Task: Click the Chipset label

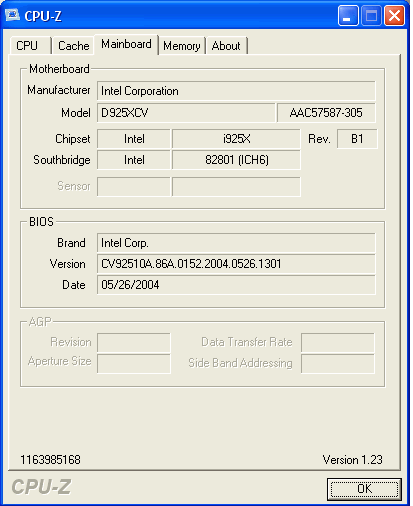Action: click(x=73, y=139)
